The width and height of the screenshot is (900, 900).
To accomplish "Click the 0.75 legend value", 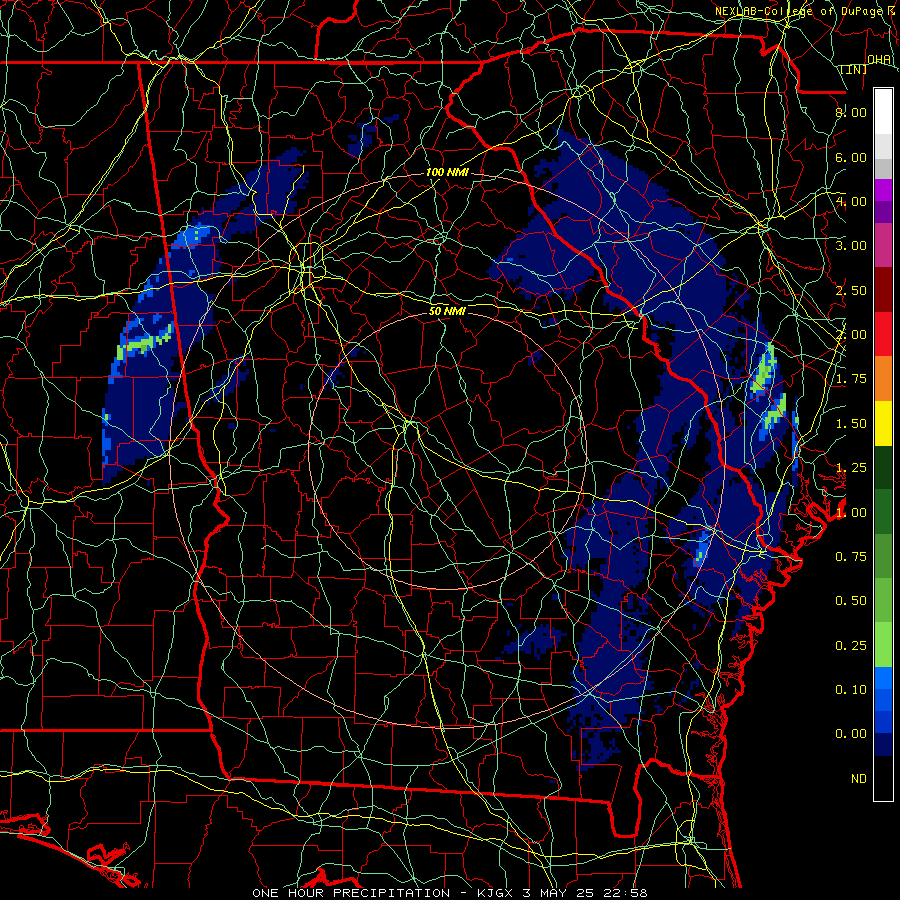I will pyautogui.click(x=851, y=557).
